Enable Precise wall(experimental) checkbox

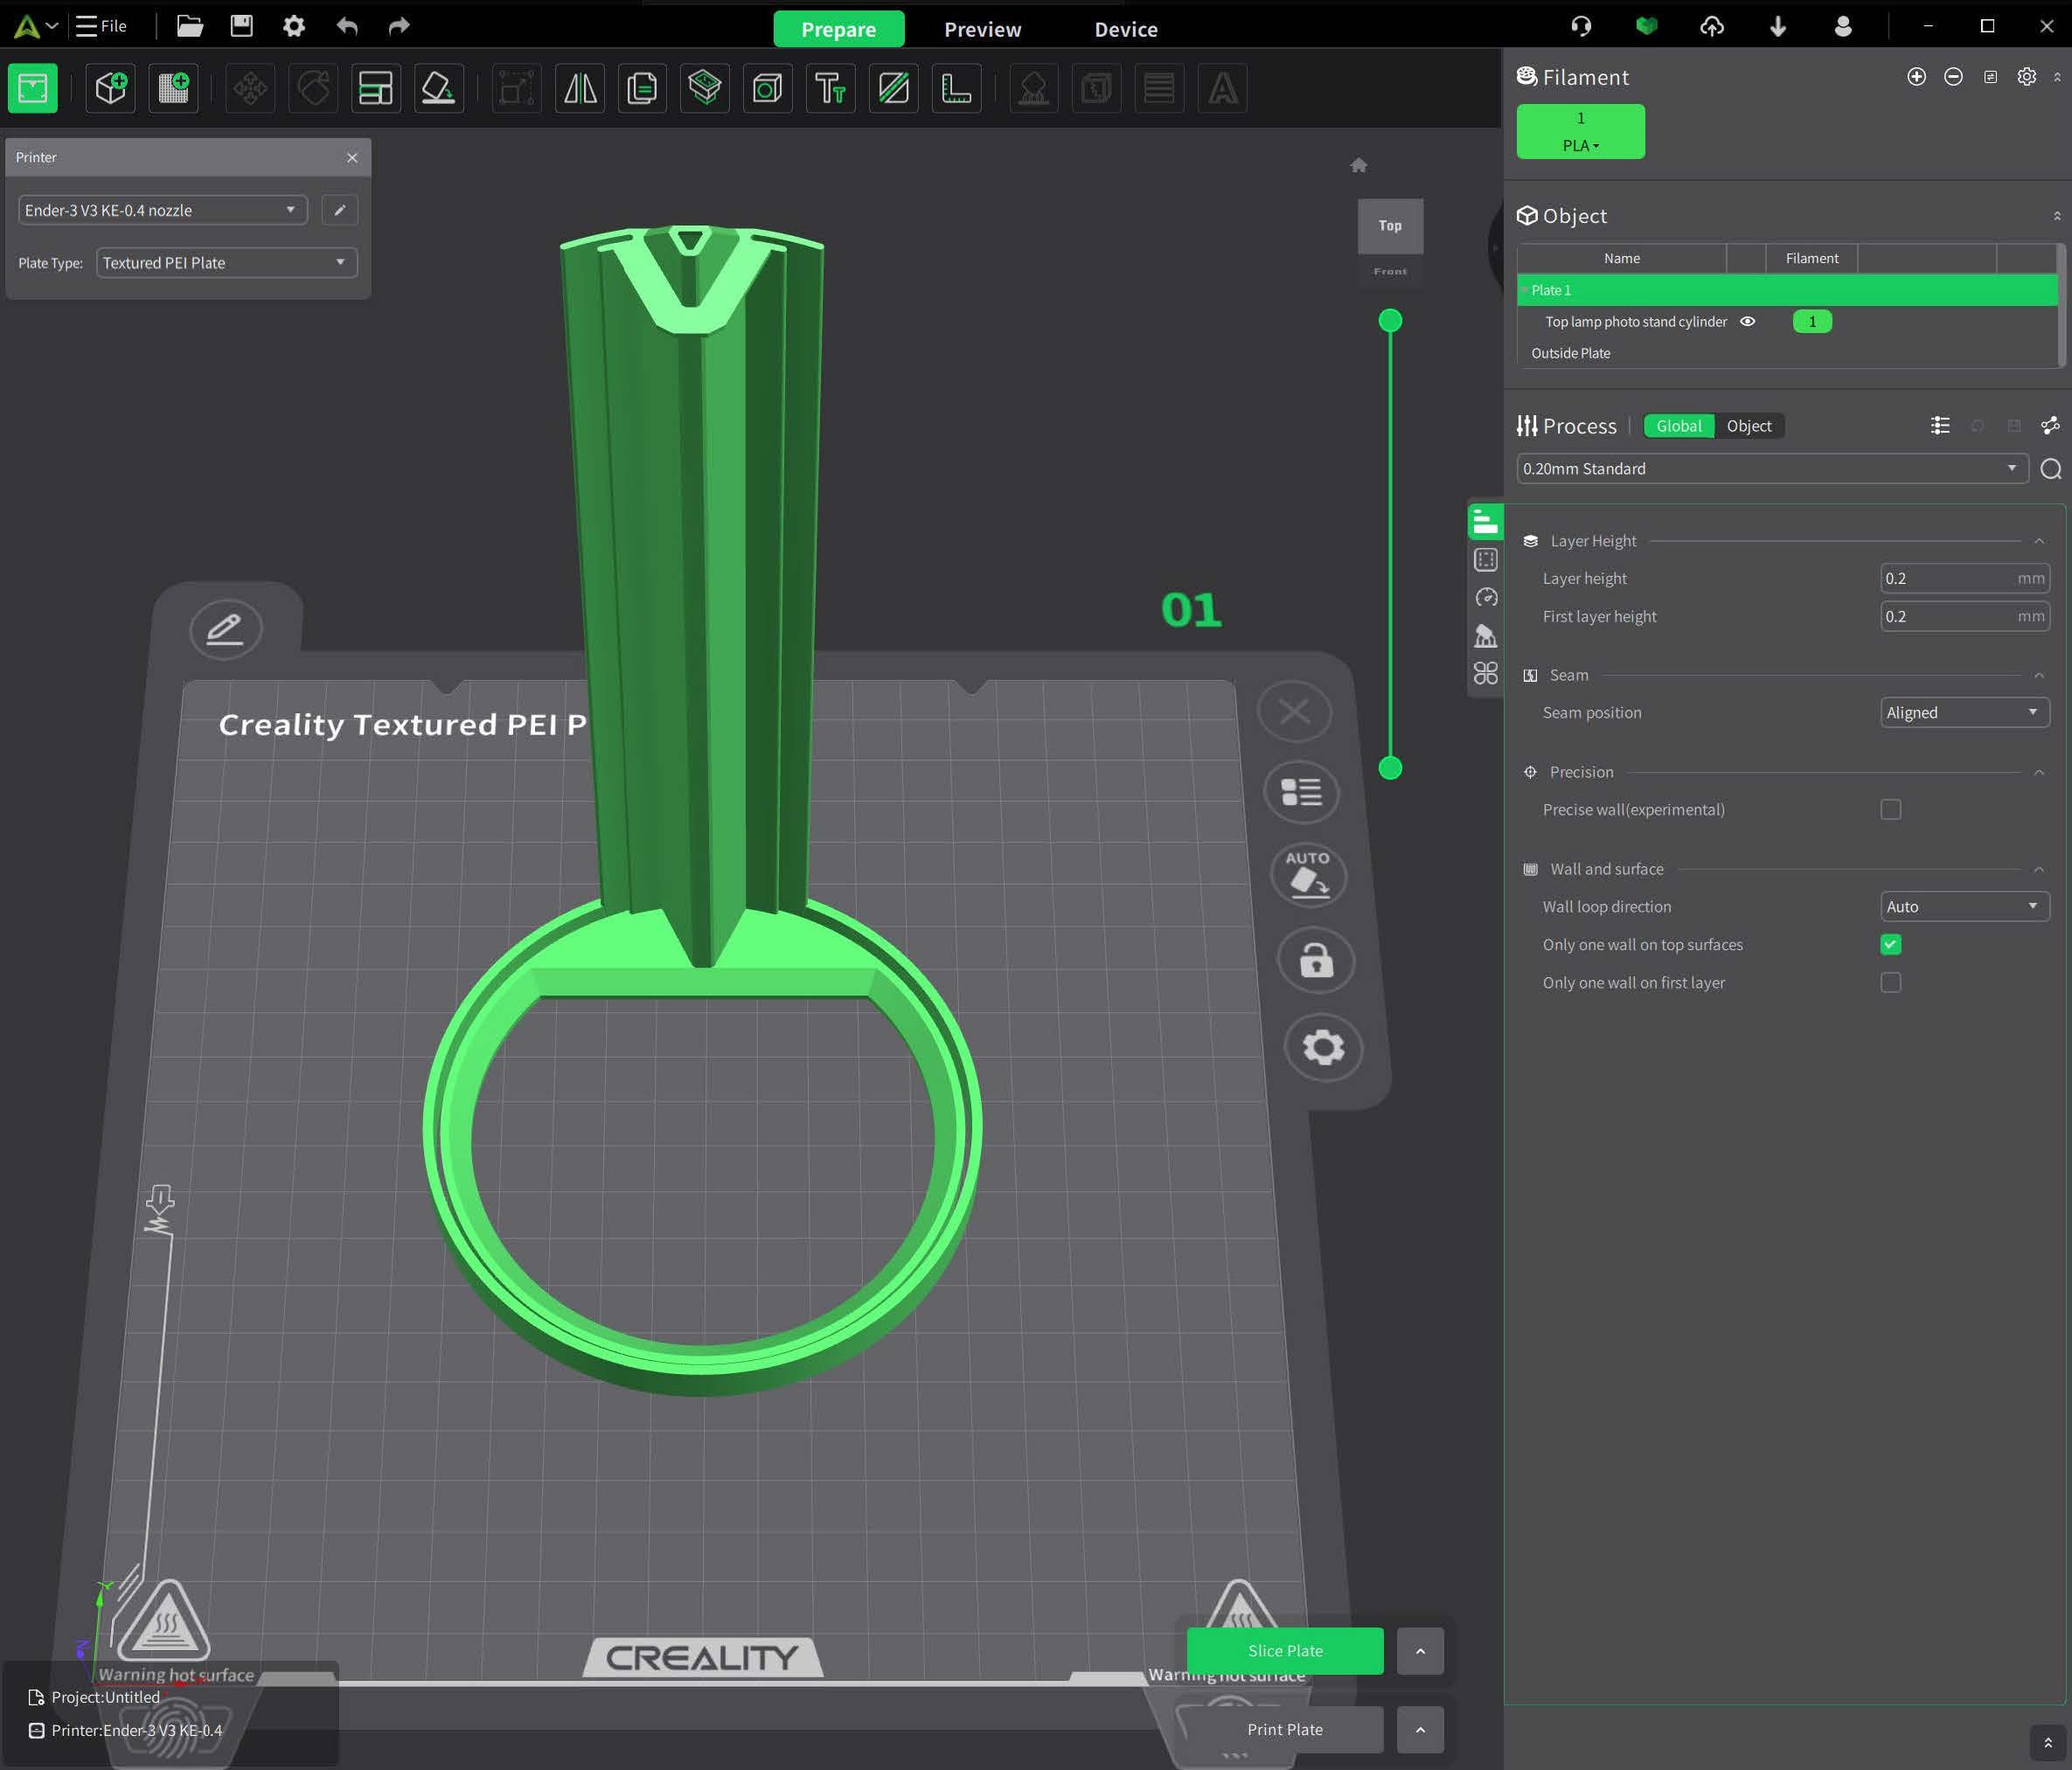1890,810
